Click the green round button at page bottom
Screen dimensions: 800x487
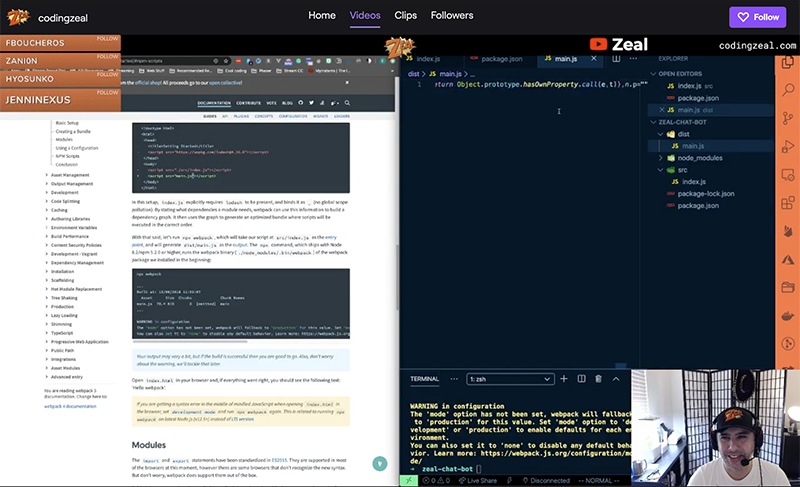pos(380,464)
